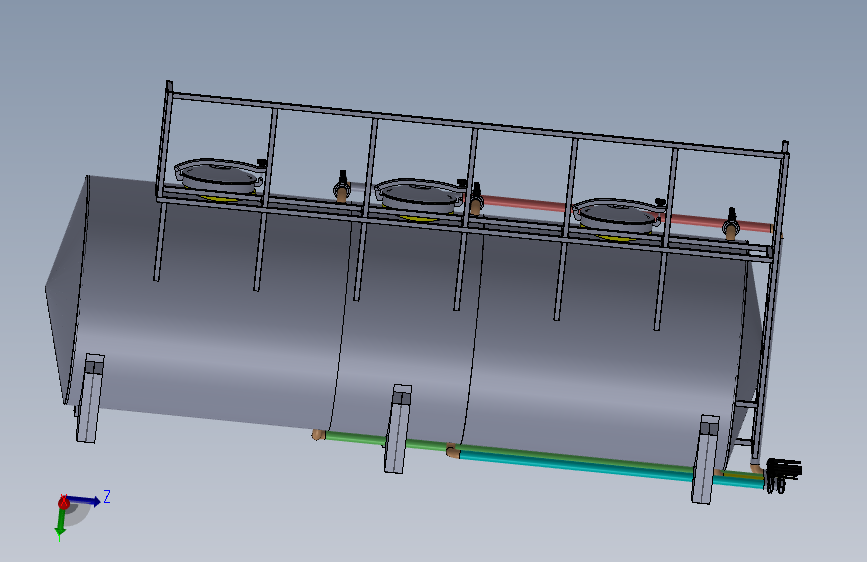
Task: Select the middle support leg of the tank
Action: [398, 429]
